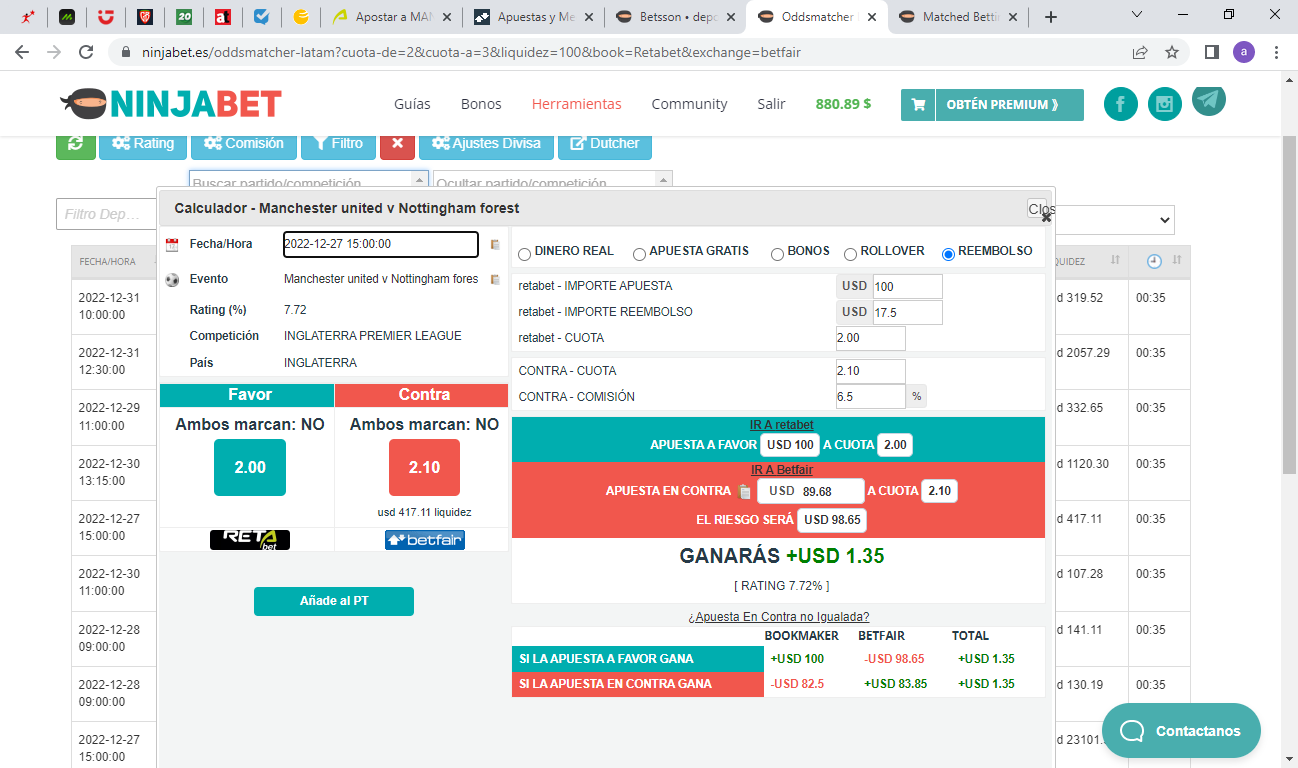
Task: Click the teal 2.00 Favor odds box
Action: [250, 467]
